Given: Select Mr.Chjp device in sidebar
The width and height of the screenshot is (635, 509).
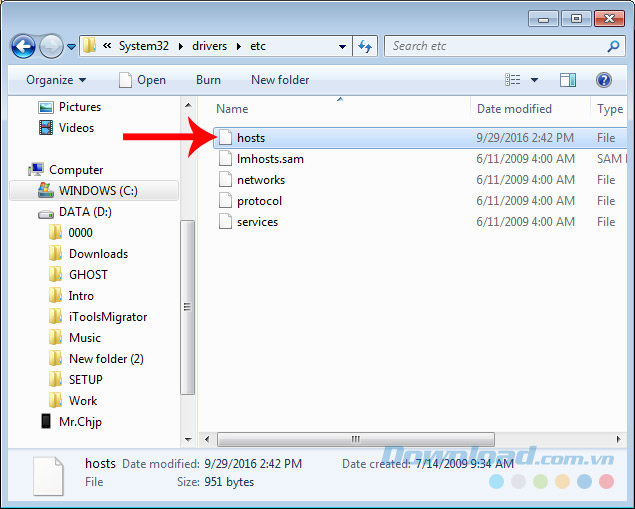Looking at the screenshot, I should pyautogui.click(x=71, y=422).
